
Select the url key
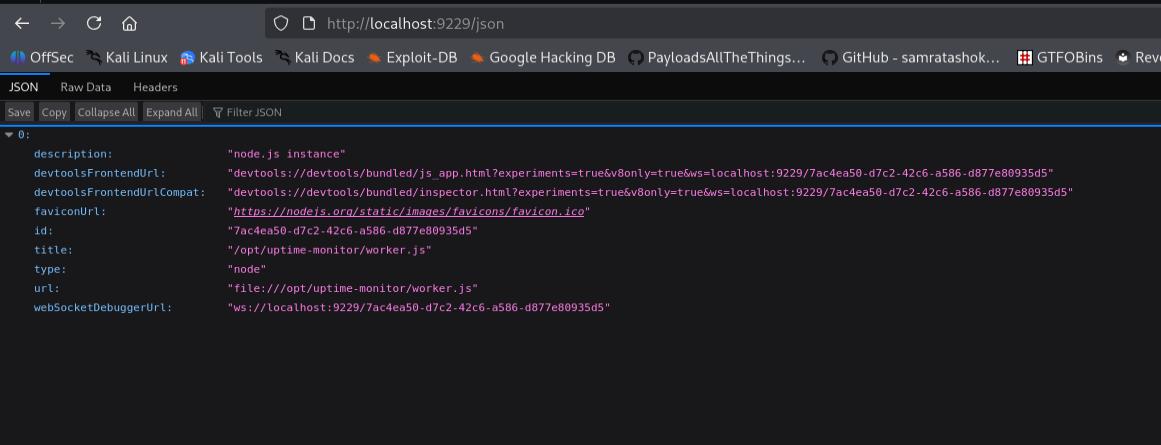(x=47, y=289)
